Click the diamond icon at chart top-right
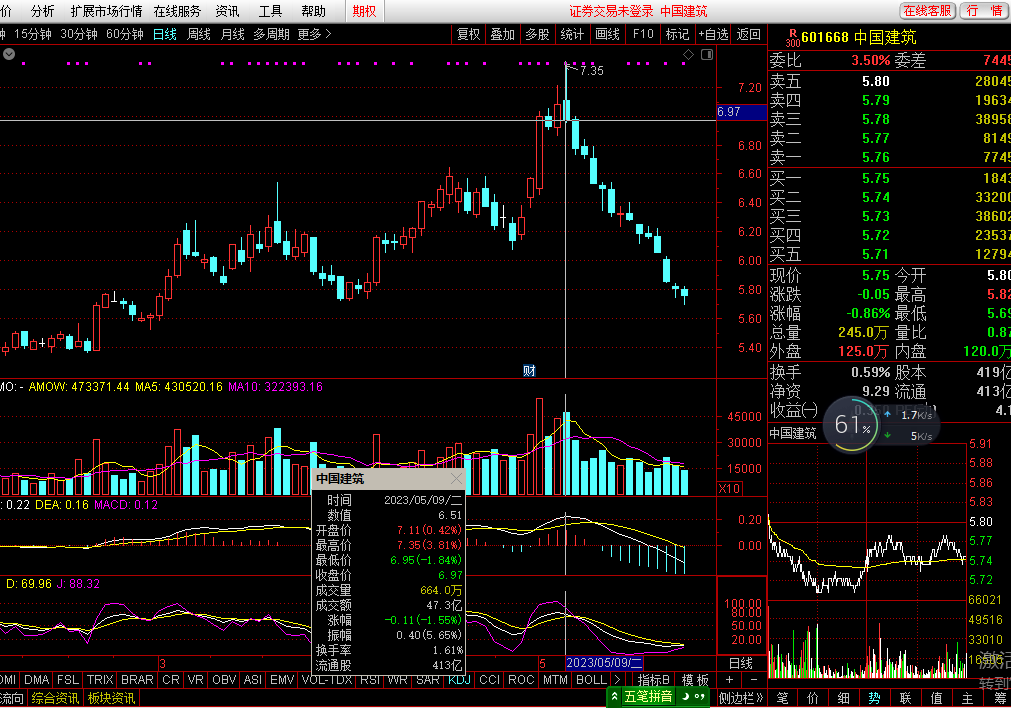Image resolution: width=1011 pixels, height=708 pixels. (x=688, y=54)
